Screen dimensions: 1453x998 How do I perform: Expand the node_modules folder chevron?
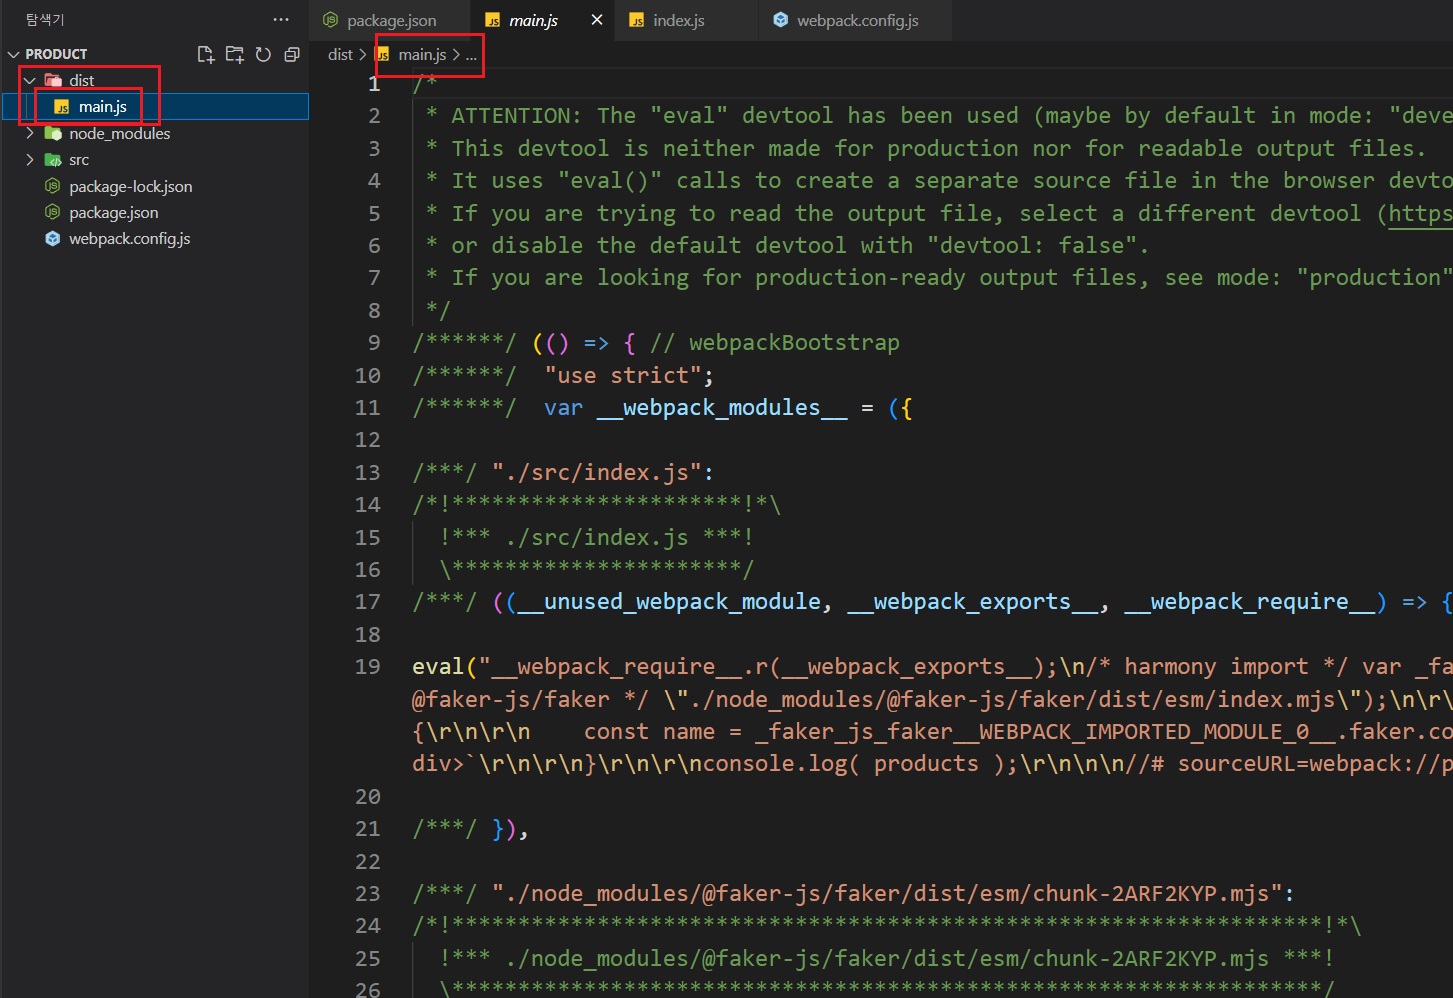click(29, 133)
